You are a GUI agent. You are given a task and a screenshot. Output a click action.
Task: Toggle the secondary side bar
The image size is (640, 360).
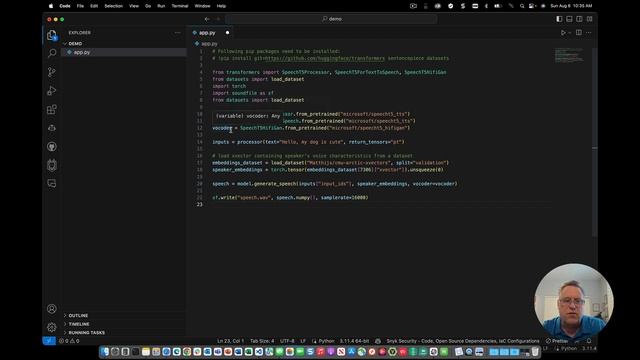click(580, 19)
